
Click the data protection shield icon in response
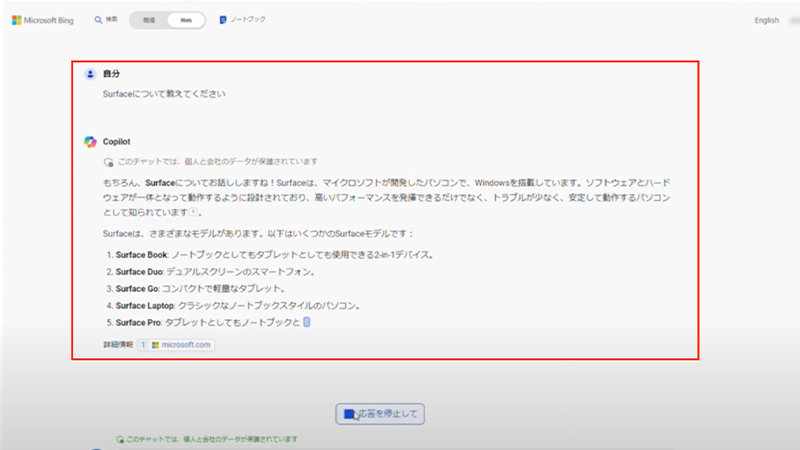108,161
